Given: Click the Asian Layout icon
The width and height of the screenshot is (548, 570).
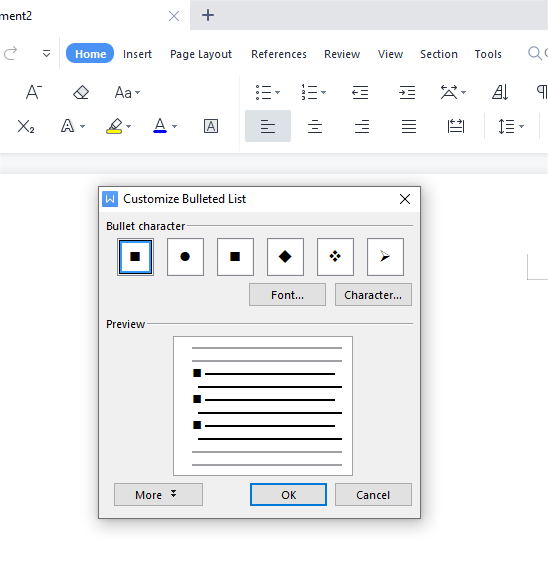Looking at the screenshot, I should (x=449, y=92).
